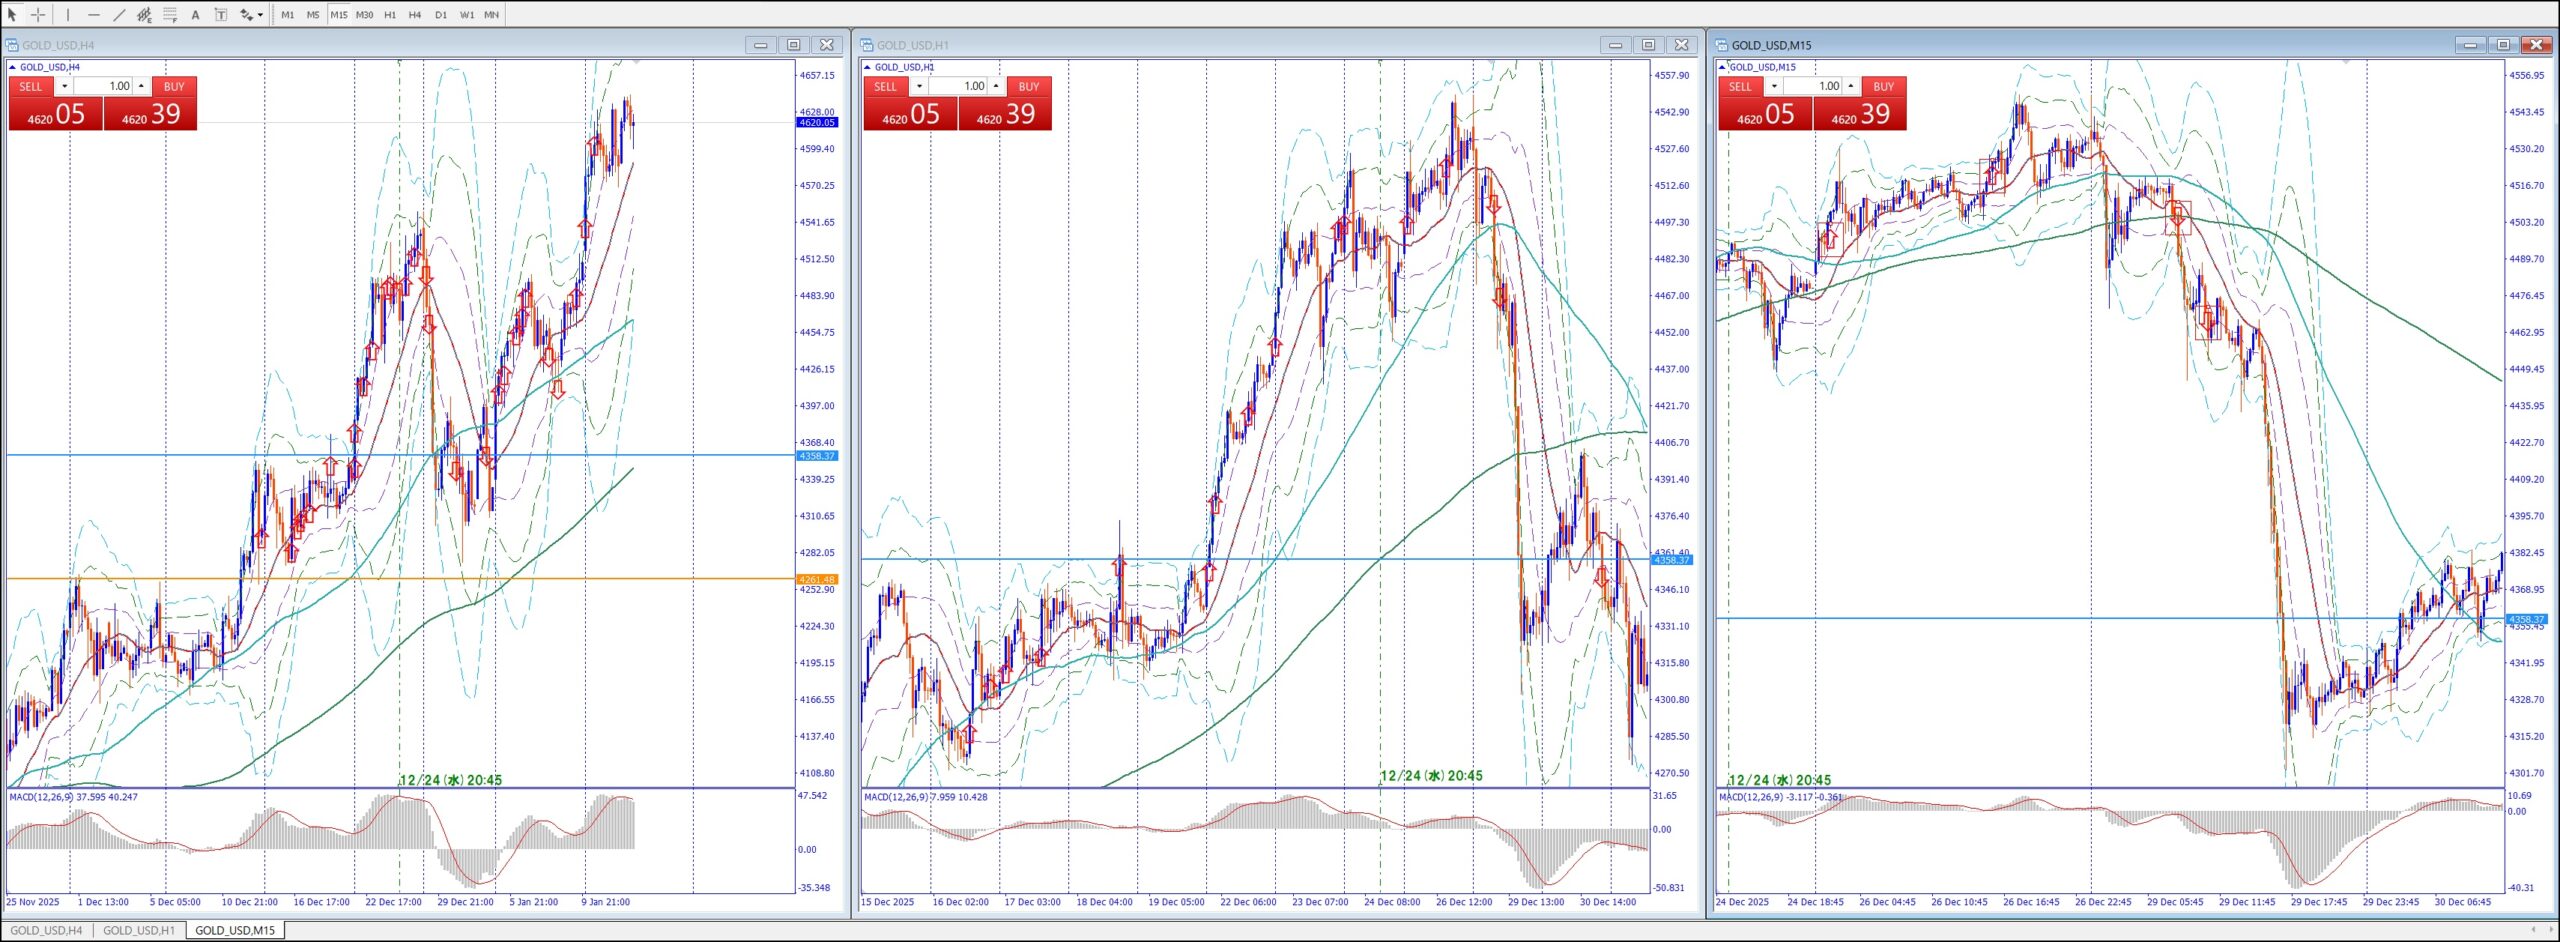Screen dimensions: 2560x942
Task: Decrease lot volume on GOLD_USD,H1 chart
Action: pyautogui.click(x=919, y=86)
